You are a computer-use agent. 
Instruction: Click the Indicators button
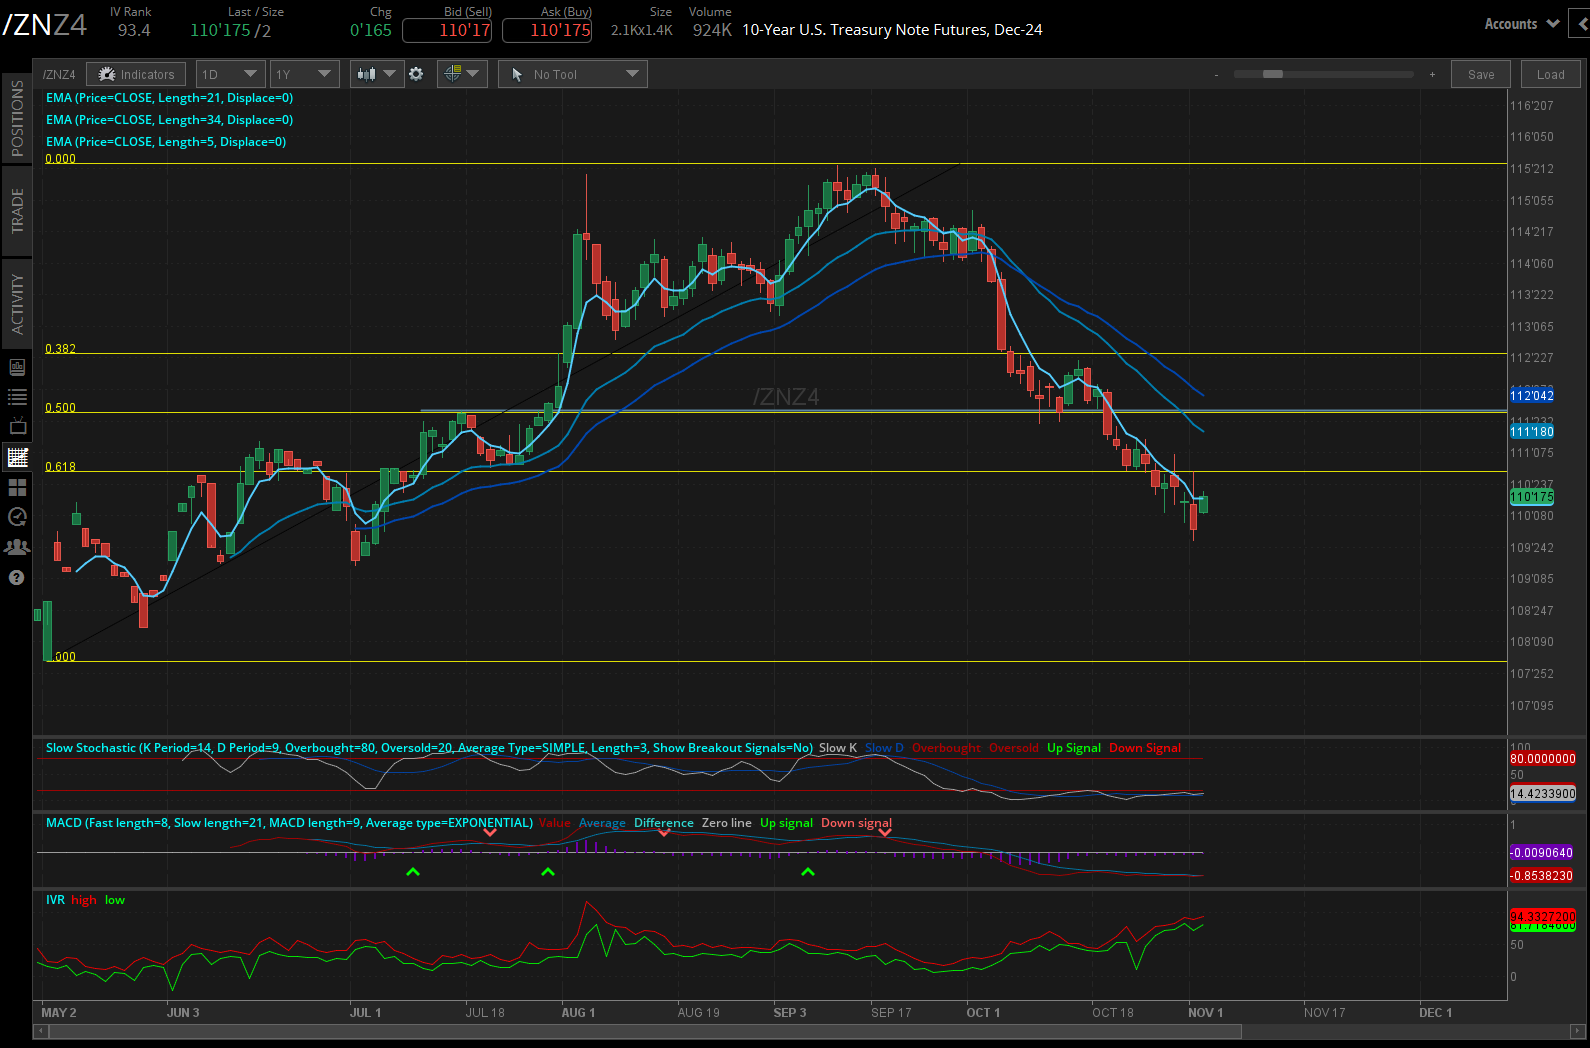click(136, 74)
